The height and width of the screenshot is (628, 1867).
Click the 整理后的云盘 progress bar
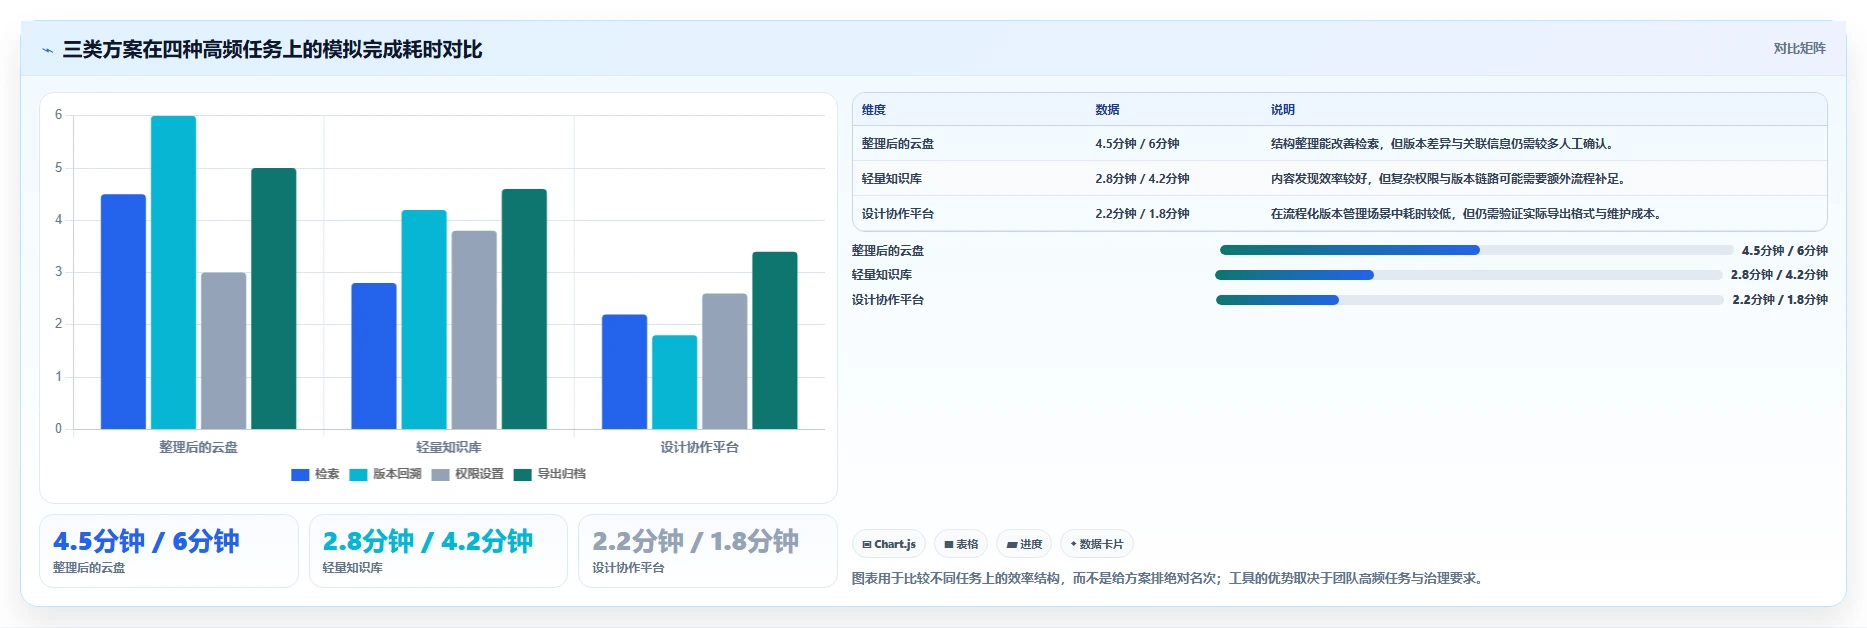click(x=1476, y=250)
